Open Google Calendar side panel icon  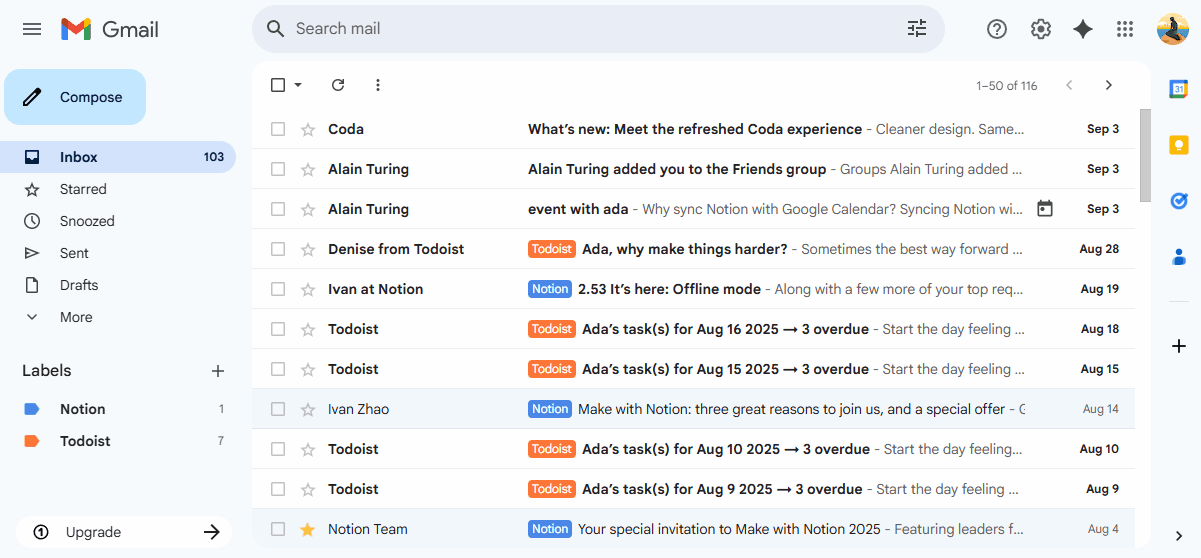point(1178,89)
